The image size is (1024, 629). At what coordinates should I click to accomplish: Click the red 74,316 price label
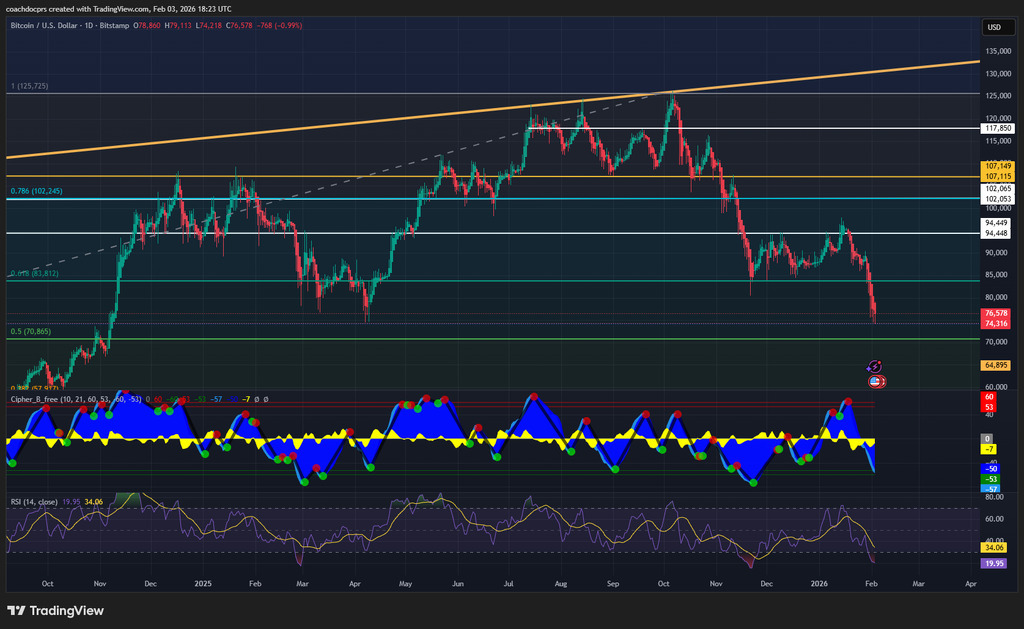tap(995, 324)
